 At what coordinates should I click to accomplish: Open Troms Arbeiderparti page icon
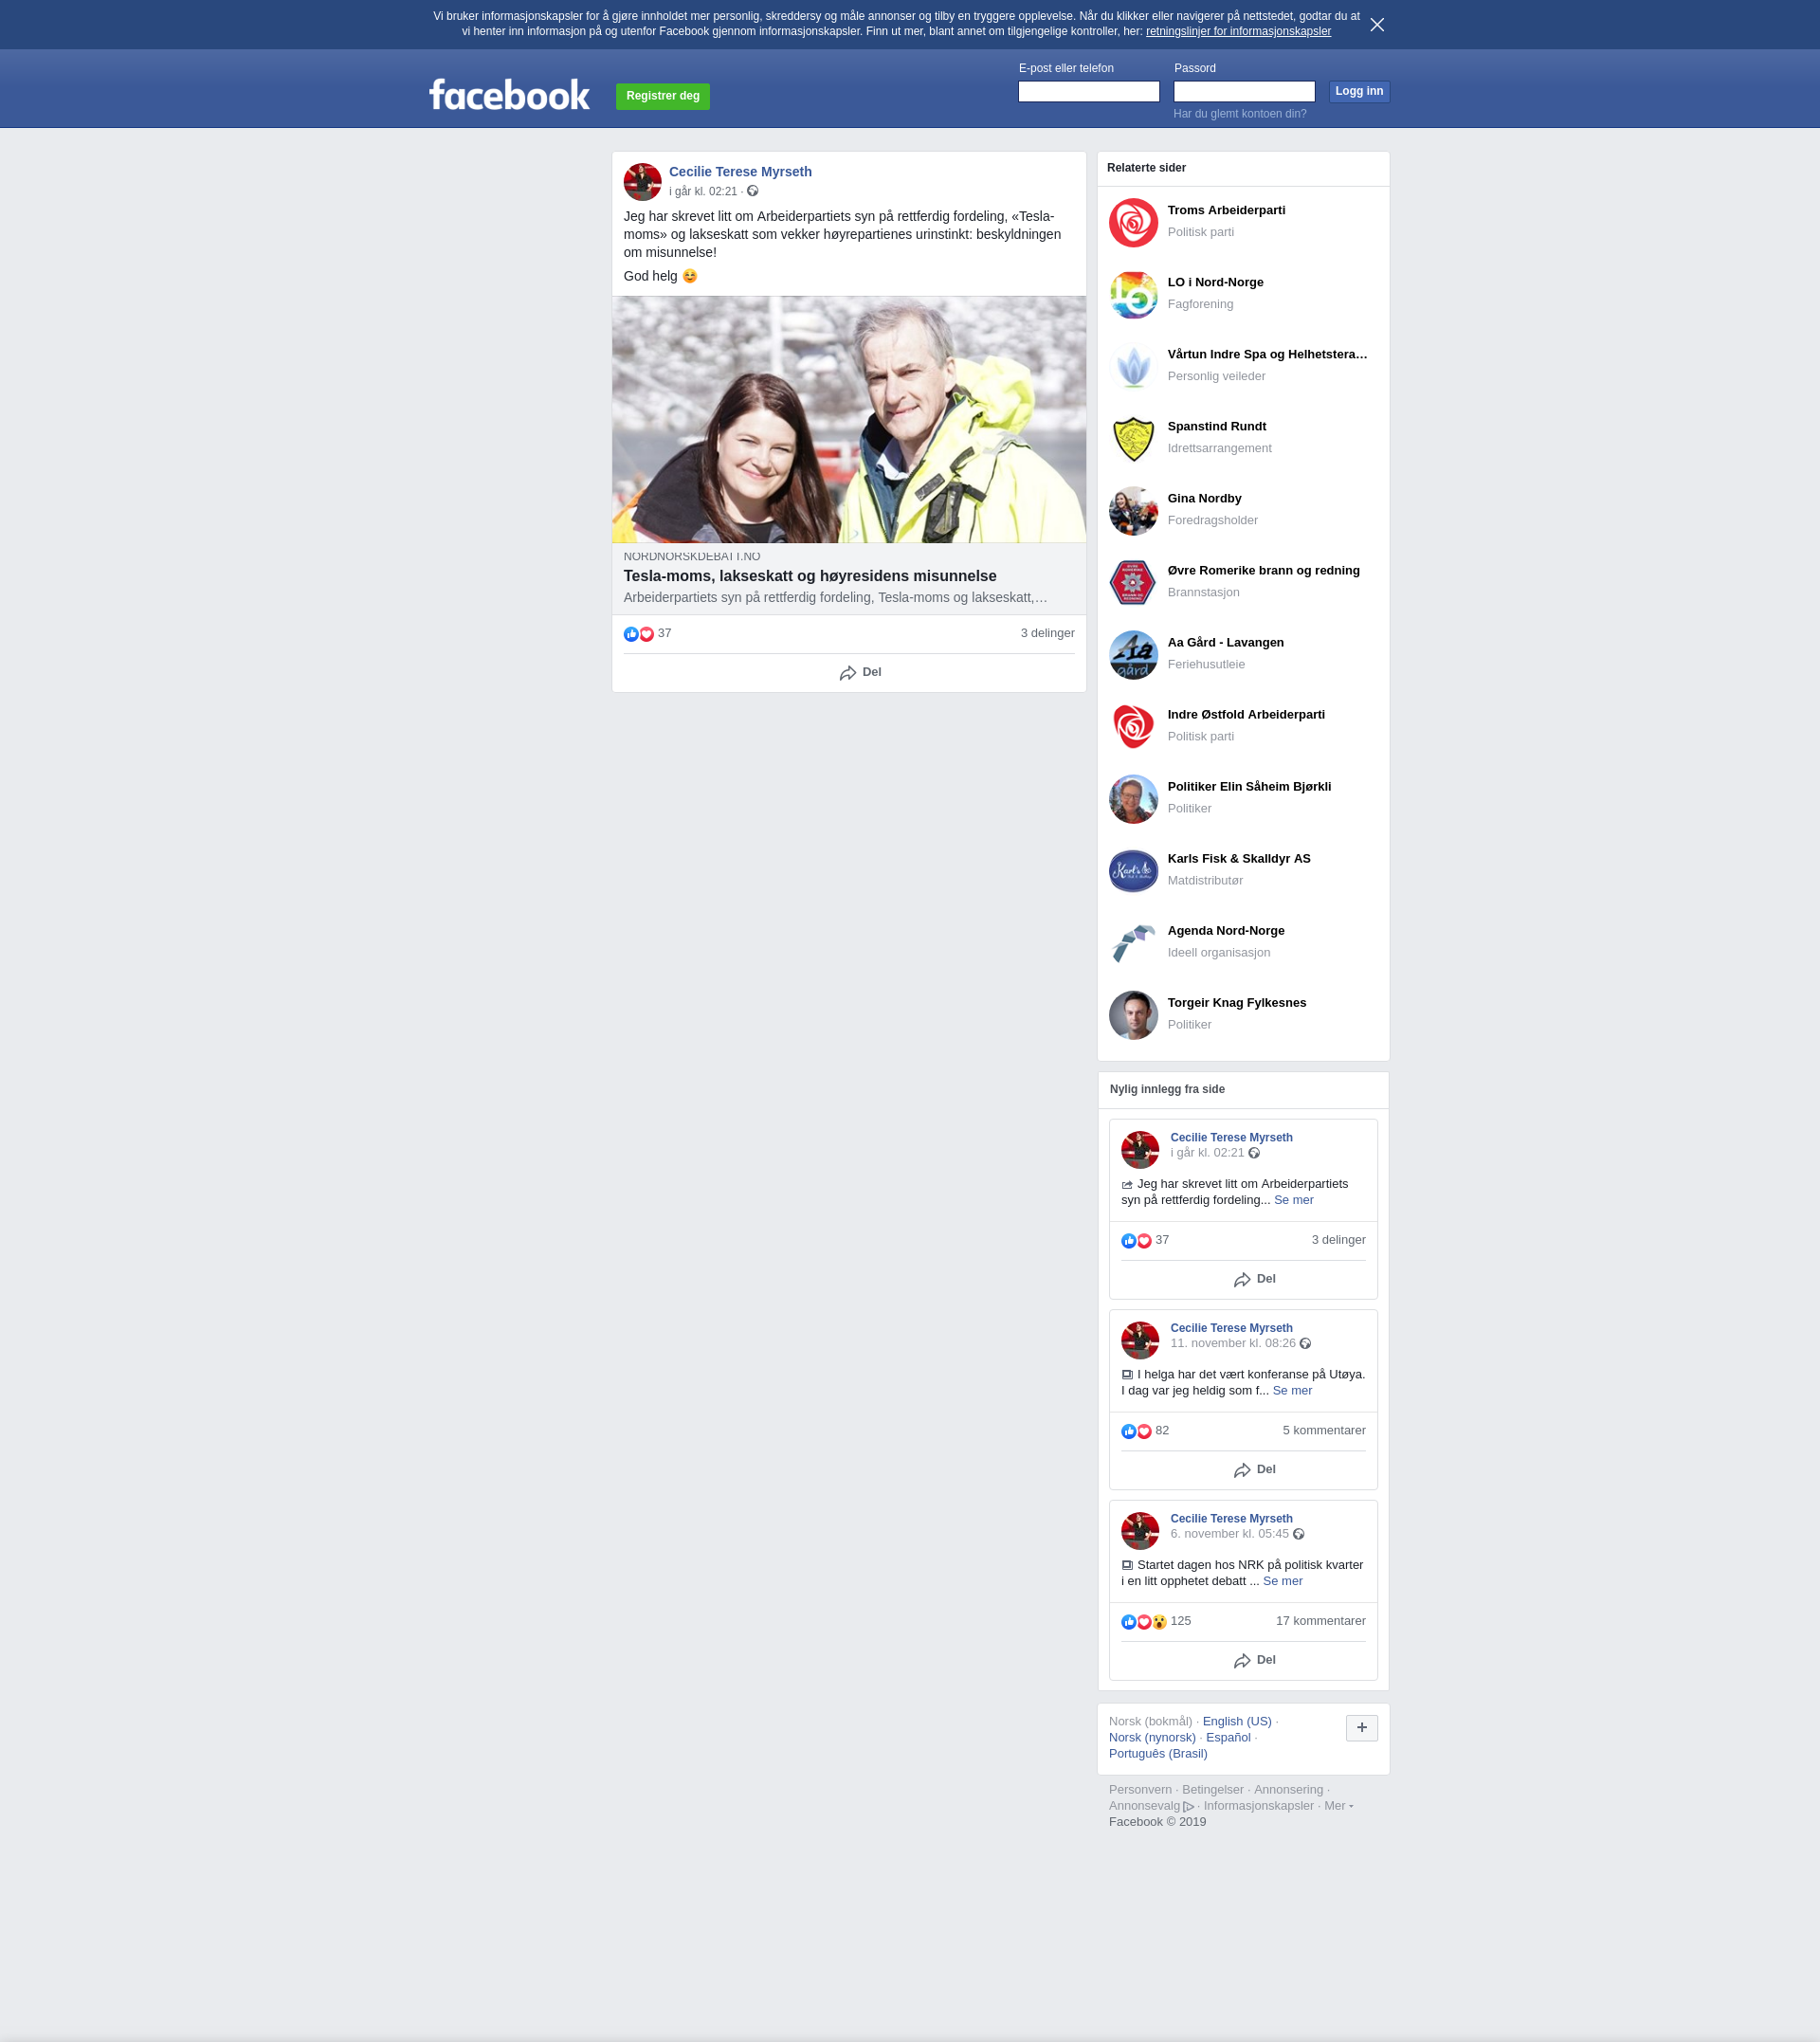click(x=1133, y=222)
